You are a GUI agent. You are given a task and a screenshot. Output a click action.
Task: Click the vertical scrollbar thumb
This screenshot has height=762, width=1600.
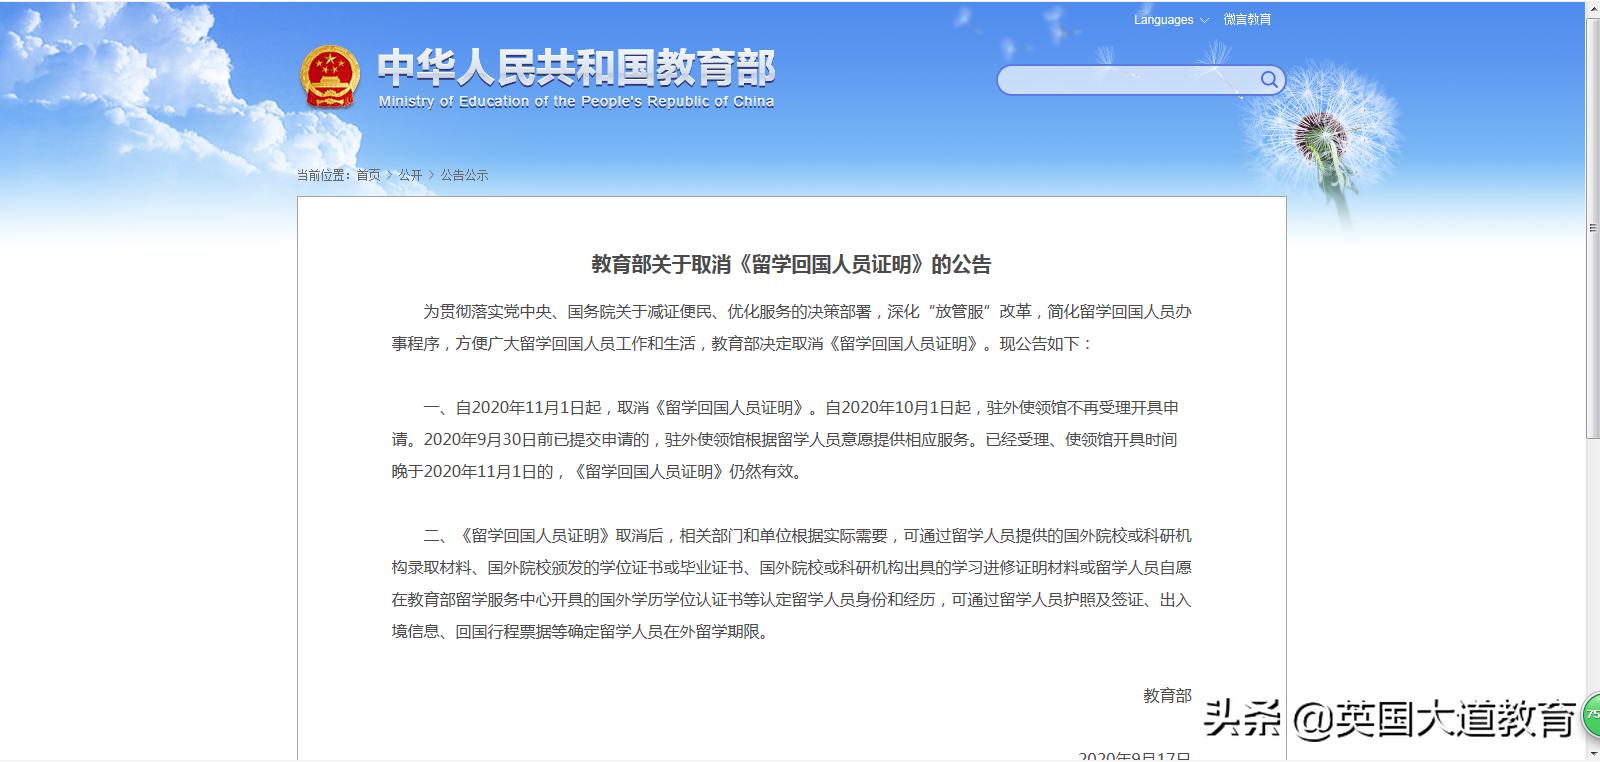tap(1592, 228)
